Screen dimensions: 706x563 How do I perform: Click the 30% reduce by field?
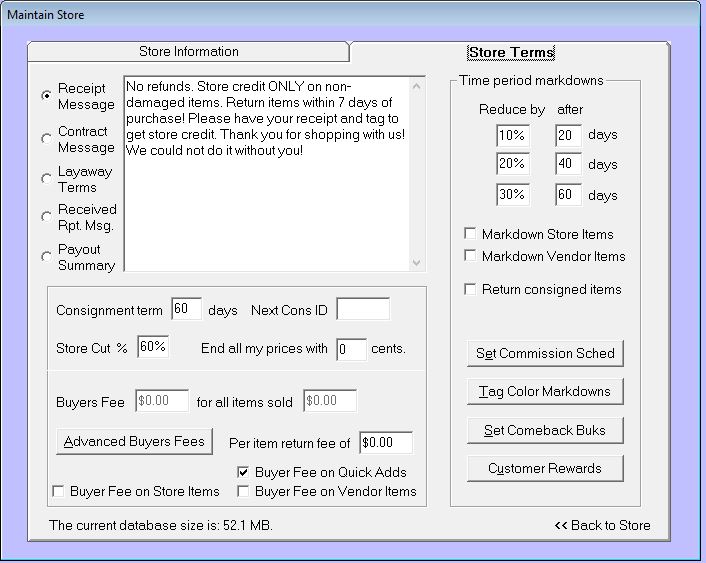(x=513, y=195)
